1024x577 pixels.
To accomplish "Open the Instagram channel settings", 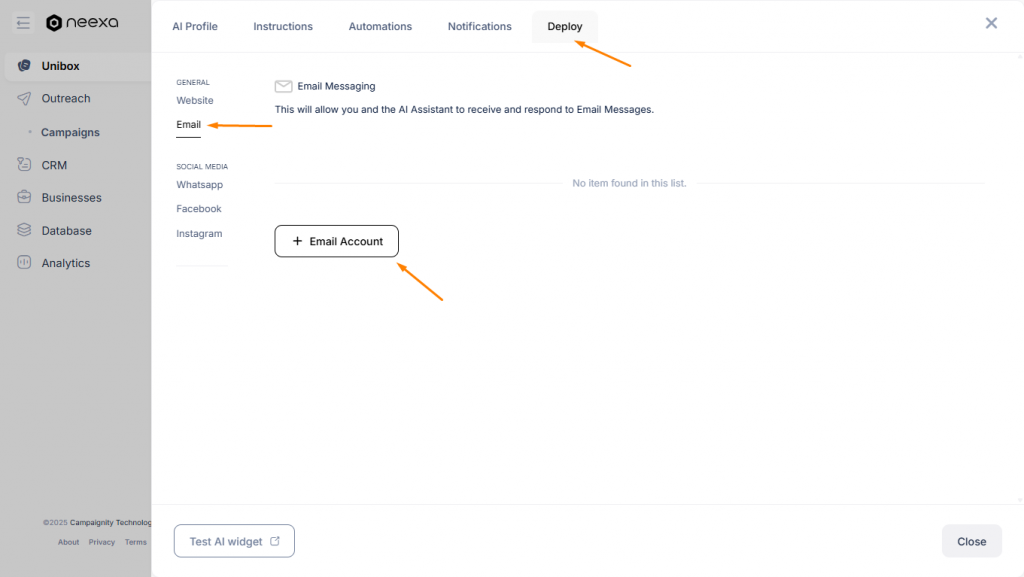I will (199, 233).
